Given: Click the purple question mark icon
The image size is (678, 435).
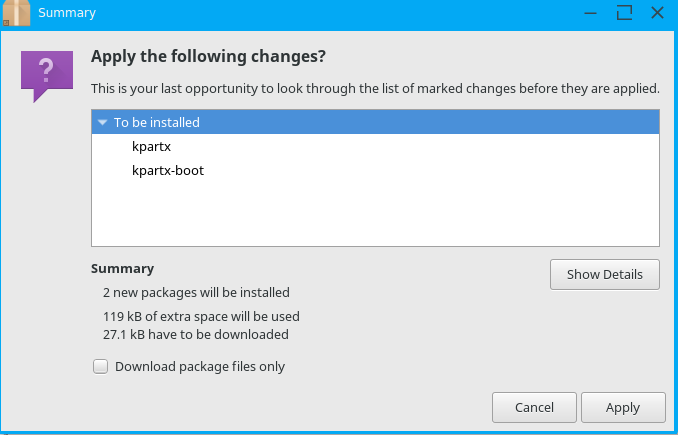Looking at the screenshot, I should [46, 74].
